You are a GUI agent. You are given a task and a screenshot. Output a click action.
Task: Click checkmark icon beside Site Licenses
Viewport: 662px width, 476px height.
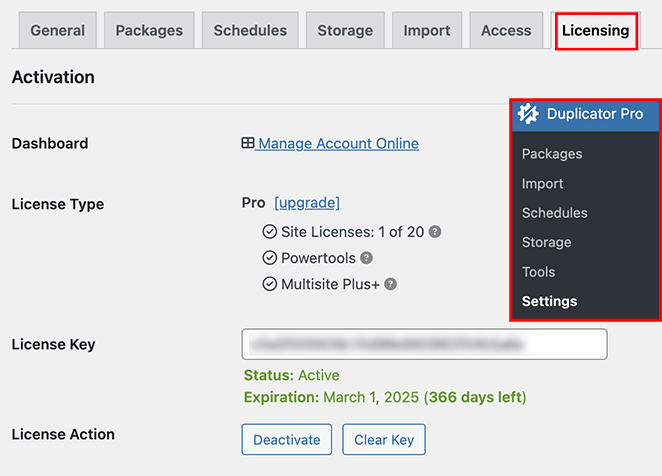coord(269,232)
